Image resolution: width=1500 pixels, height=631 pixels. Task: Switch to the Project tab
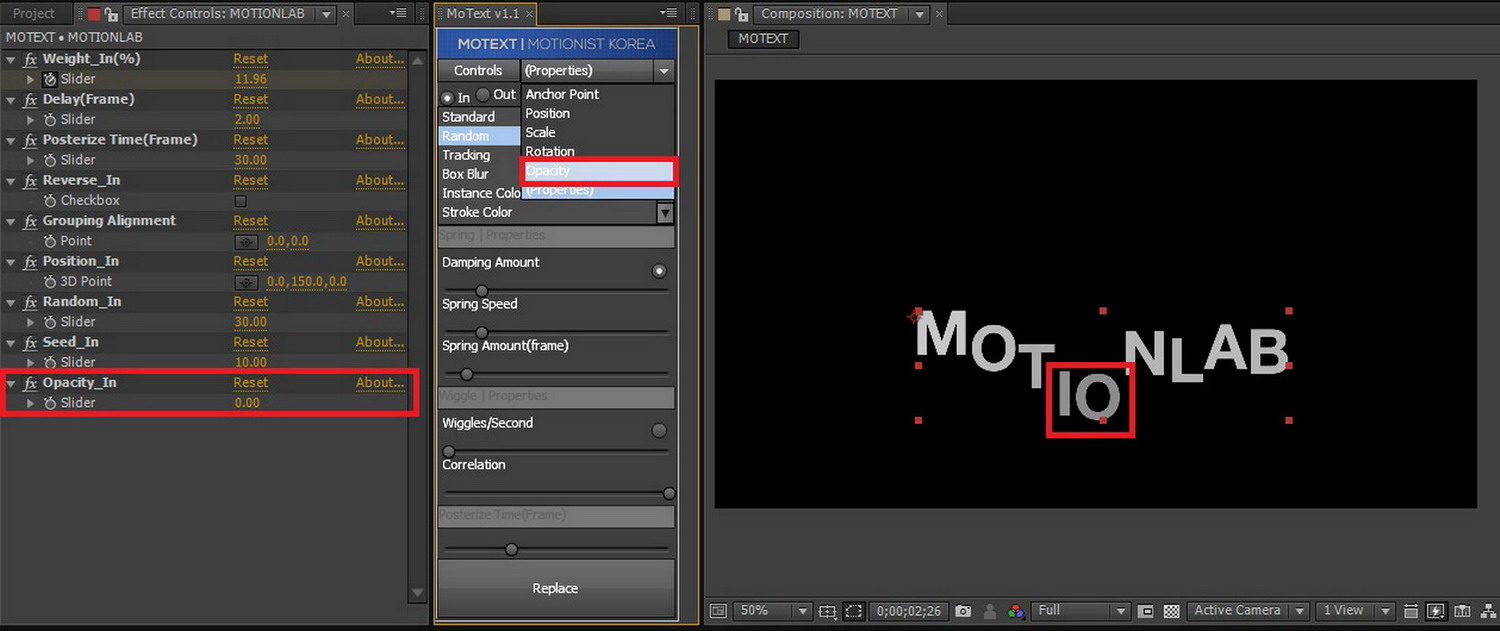point(33,14)
